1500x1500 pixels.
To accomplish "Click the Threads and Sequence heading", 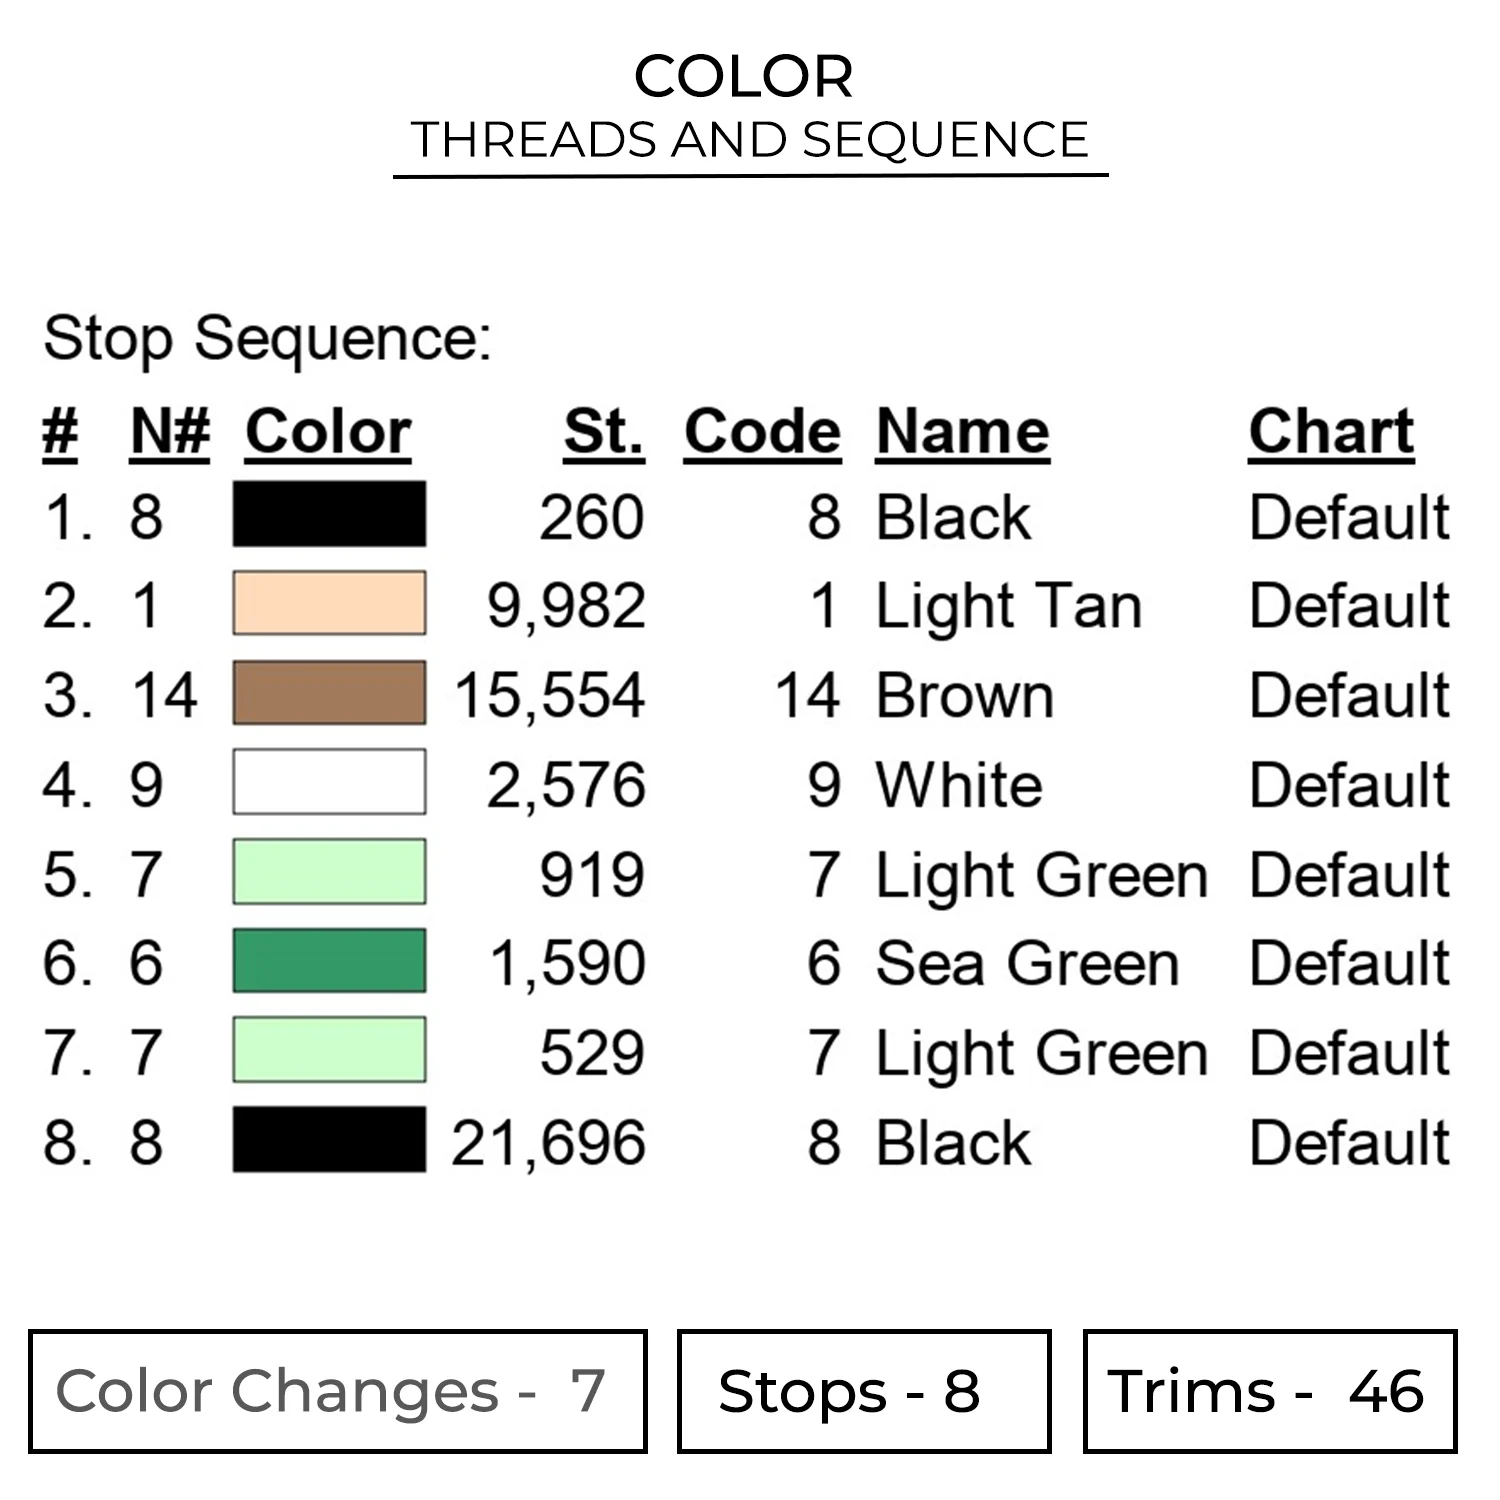I will (x=750, y=139).
